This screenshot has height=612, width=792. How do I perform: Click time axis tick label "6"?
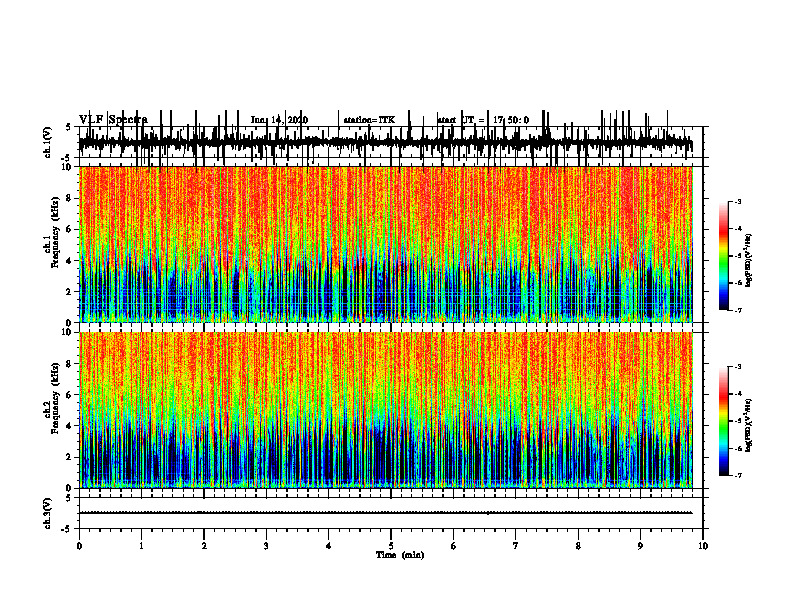pos(454,546)
